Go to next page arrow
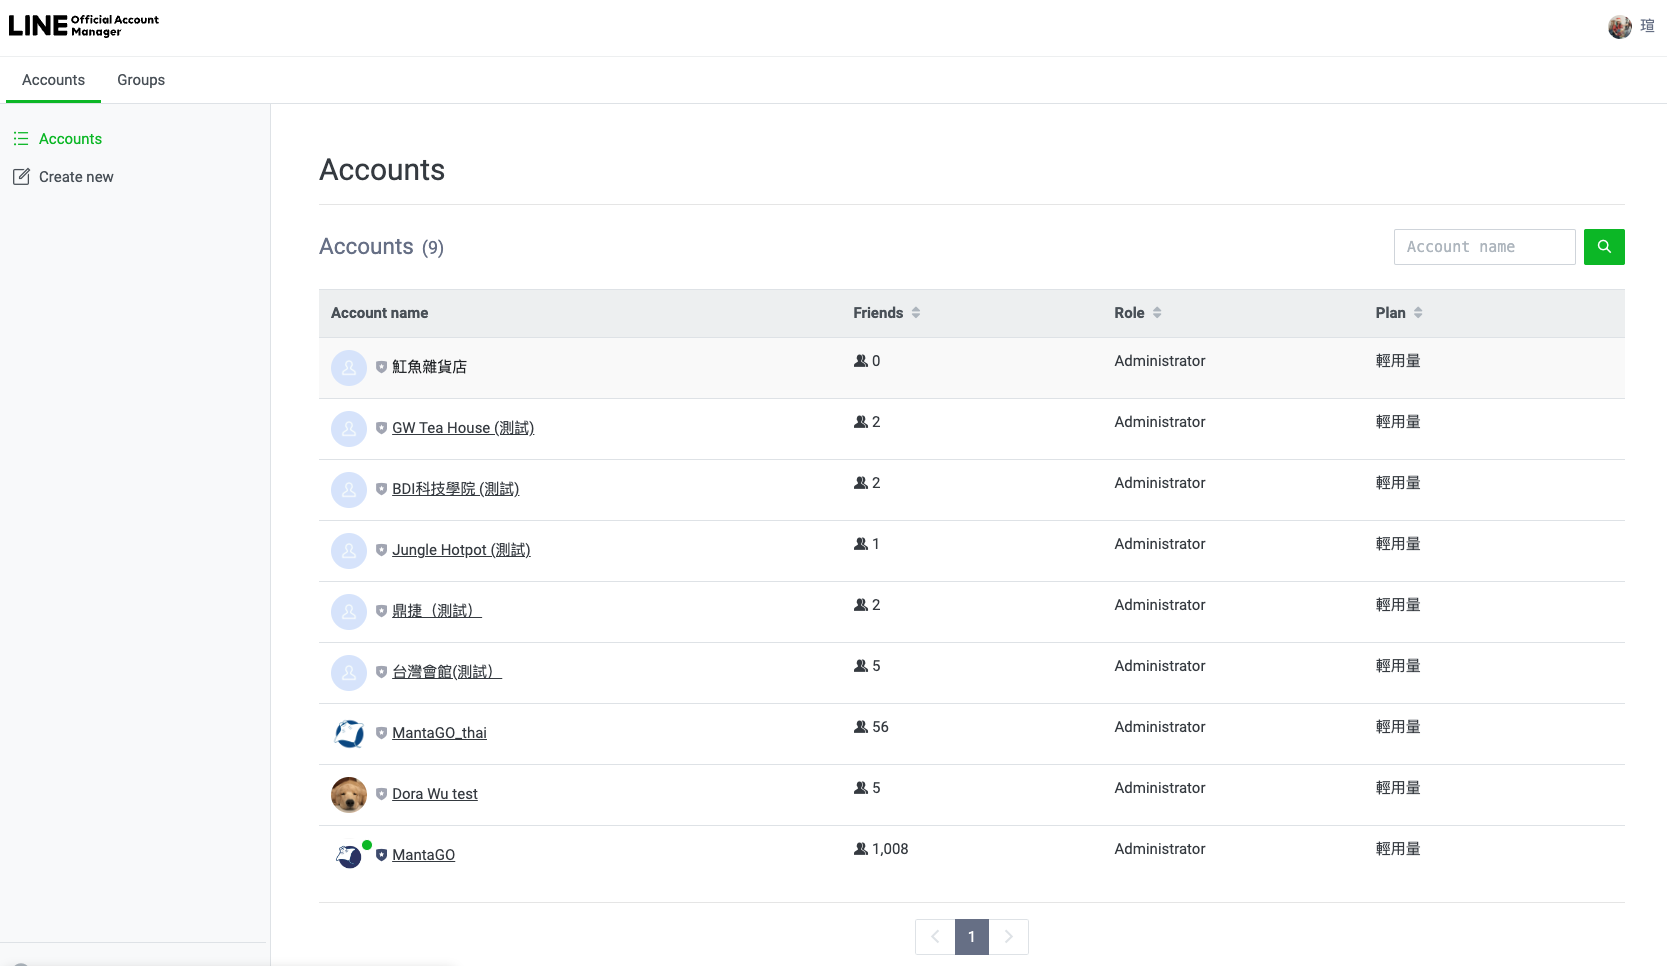 tap(1008, 937)
